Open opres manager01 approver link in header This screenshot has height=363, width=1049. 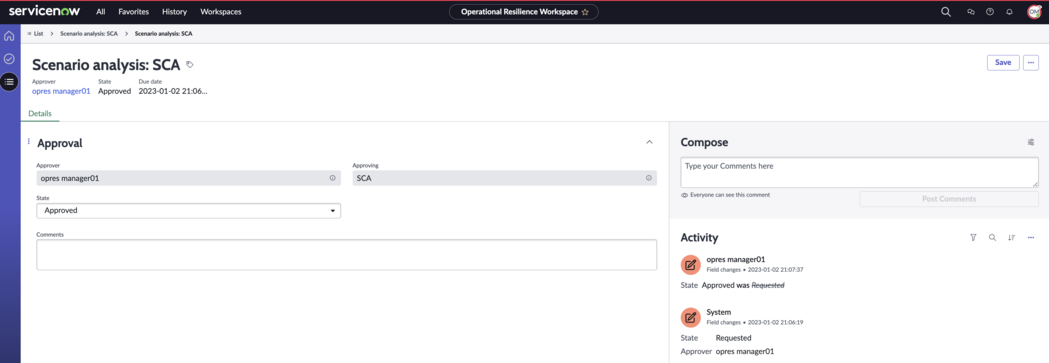pos(61,92)
